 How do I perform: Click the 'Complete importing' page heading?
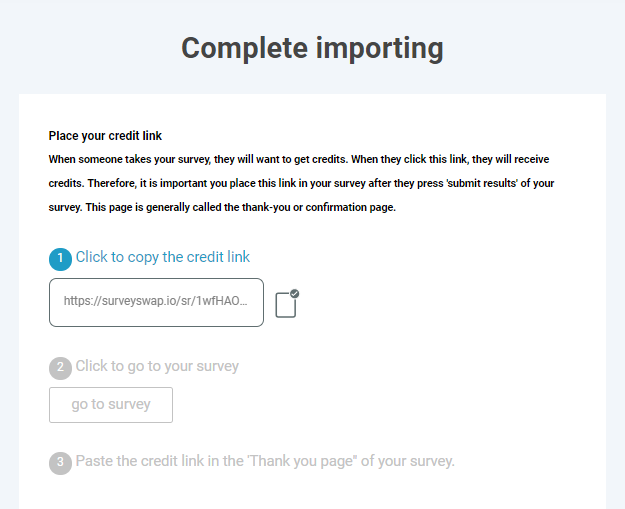coord(312,47)
